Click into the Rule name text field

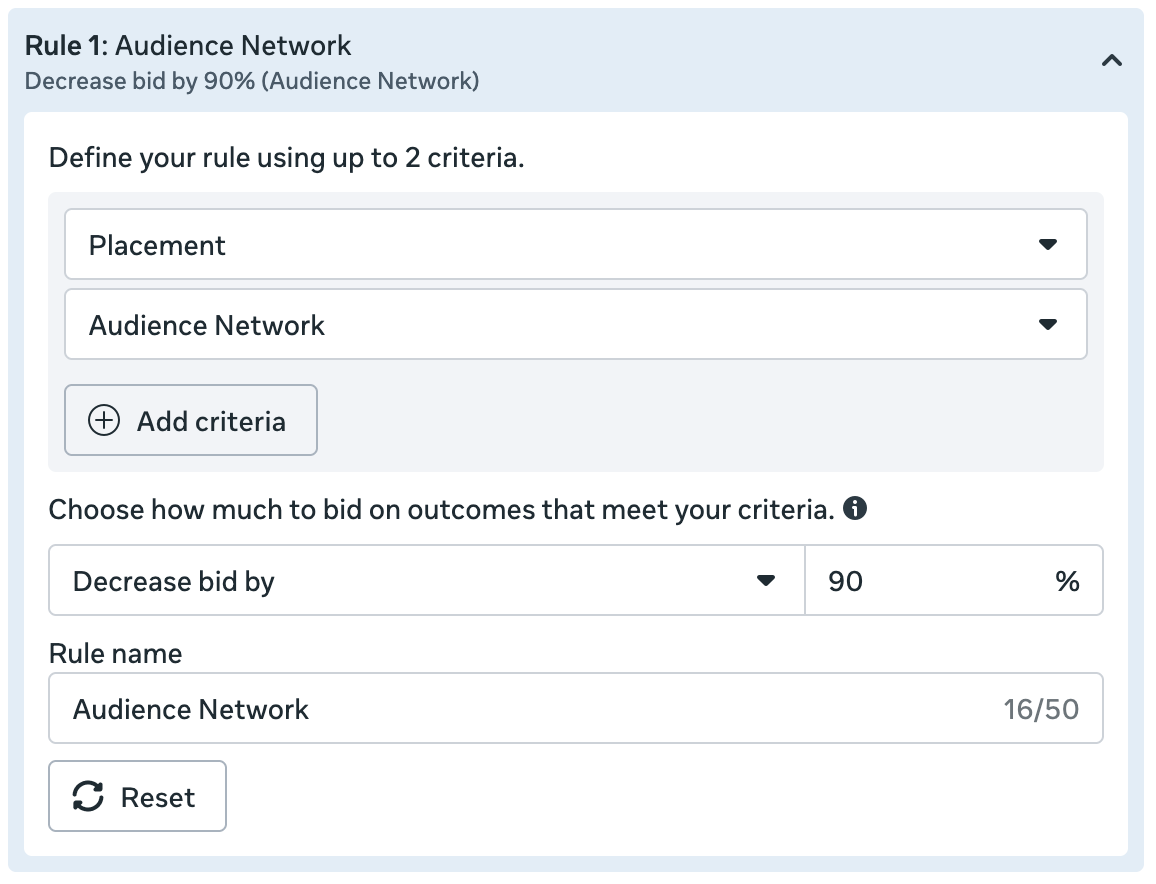point(520,709)
